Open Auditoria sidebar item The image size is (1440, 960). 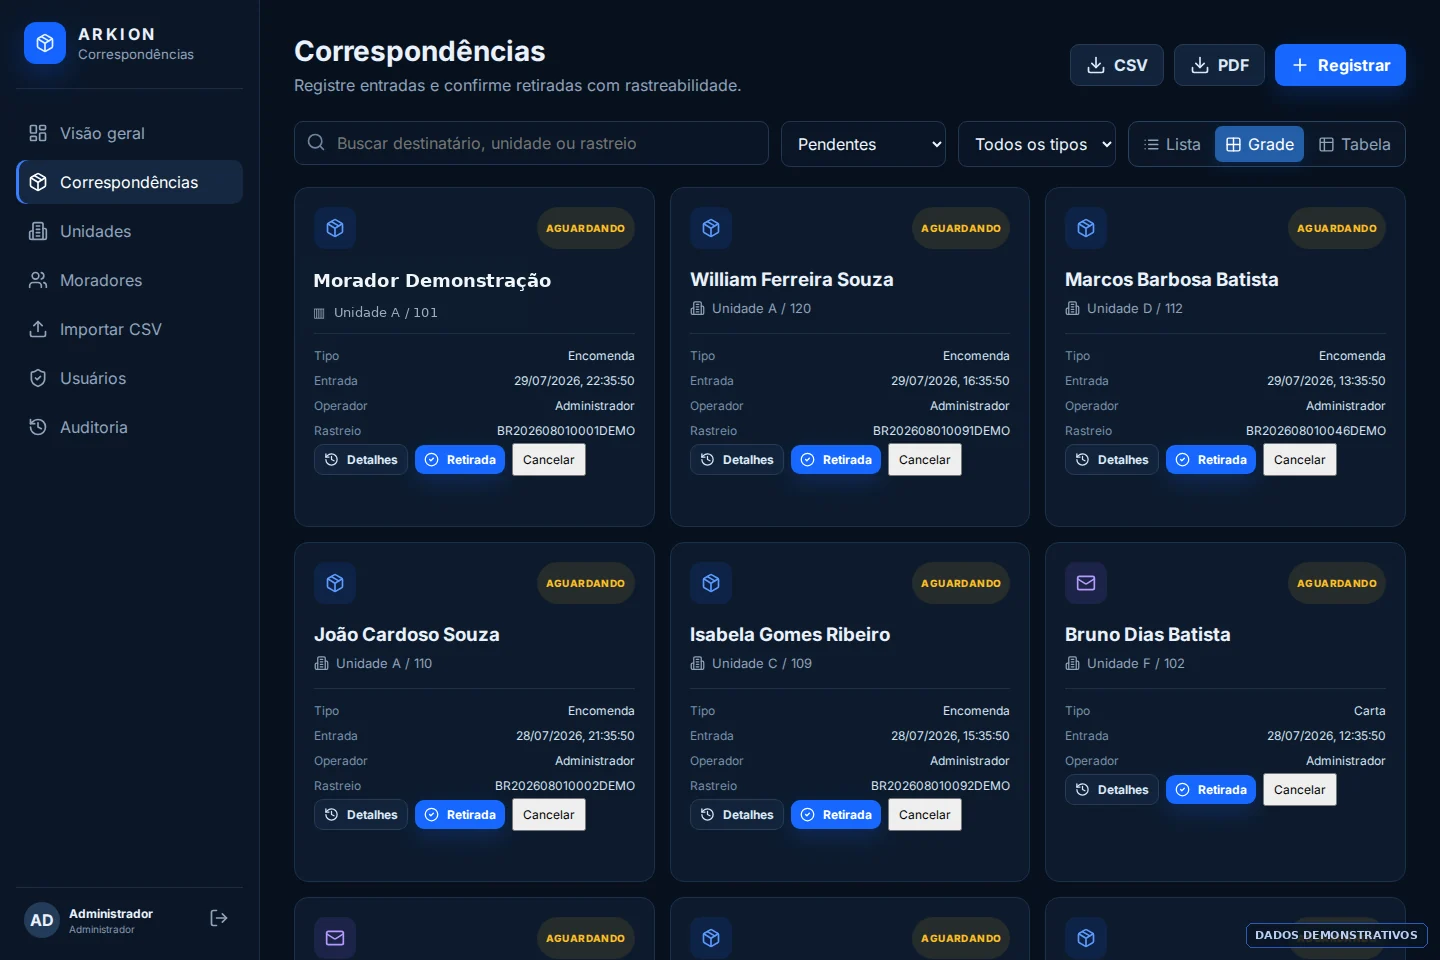pyautogui.click(x=130, y=427)
